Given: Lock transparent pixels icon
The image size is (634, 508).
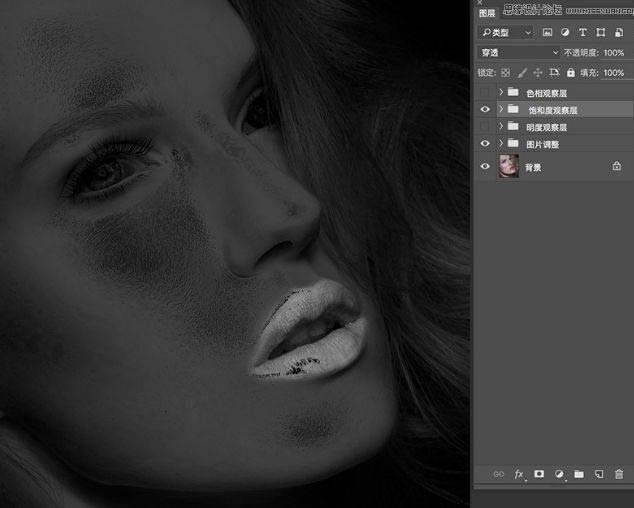Looking at the screenshot, I should point(506,73).
